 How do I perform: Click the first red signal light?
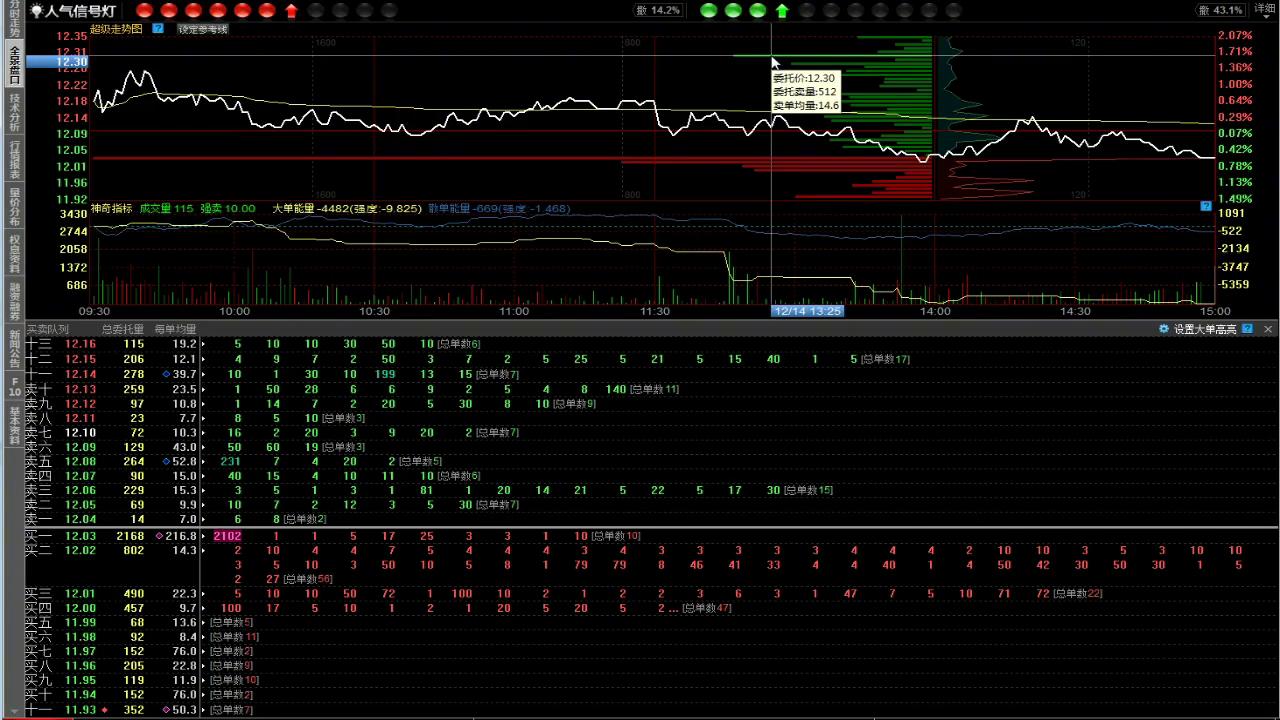(144, 11)
